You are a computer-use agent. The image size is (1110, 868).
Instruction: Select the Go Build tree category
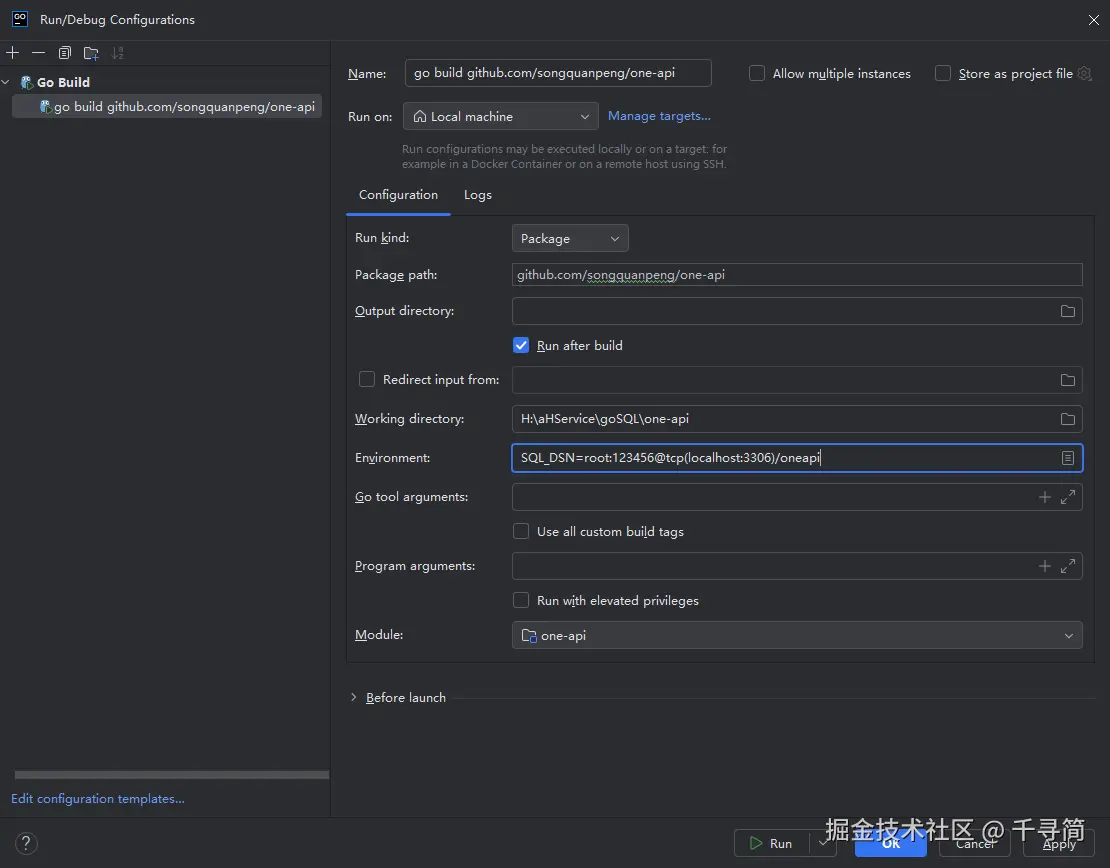(x=63, y=82)
